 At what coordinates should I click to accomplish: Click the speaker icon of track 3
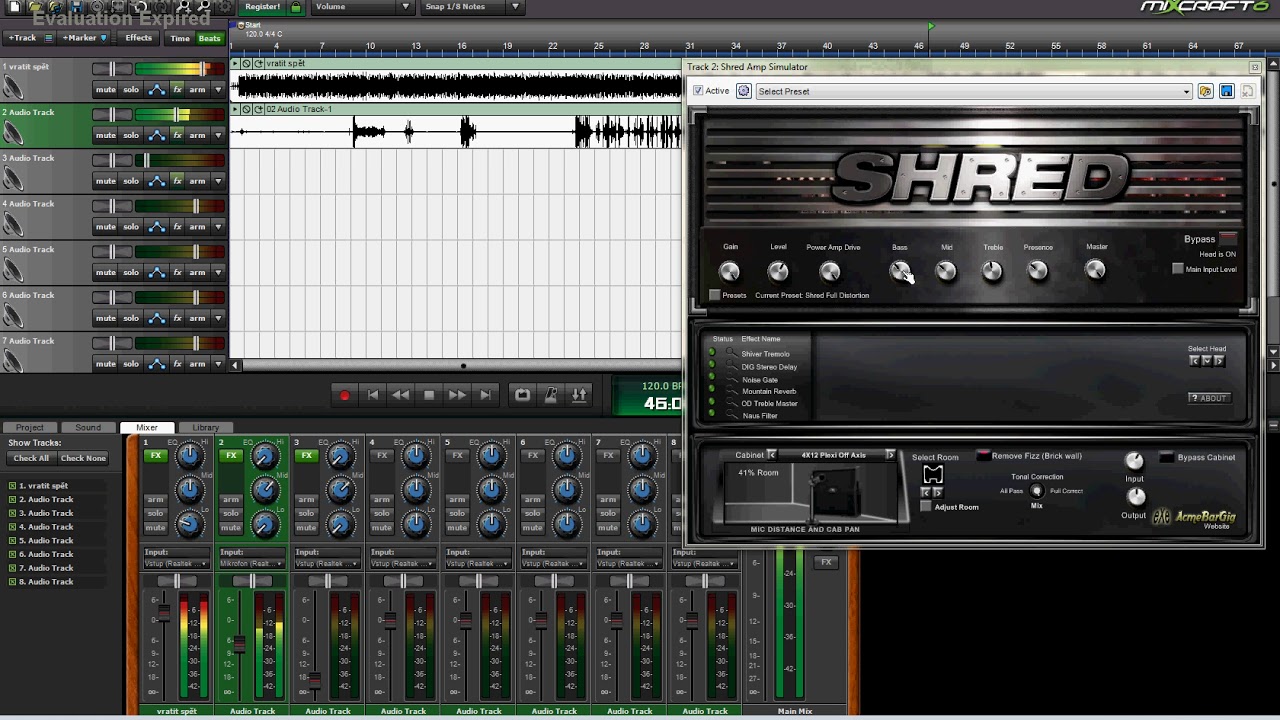pos(13,178)
